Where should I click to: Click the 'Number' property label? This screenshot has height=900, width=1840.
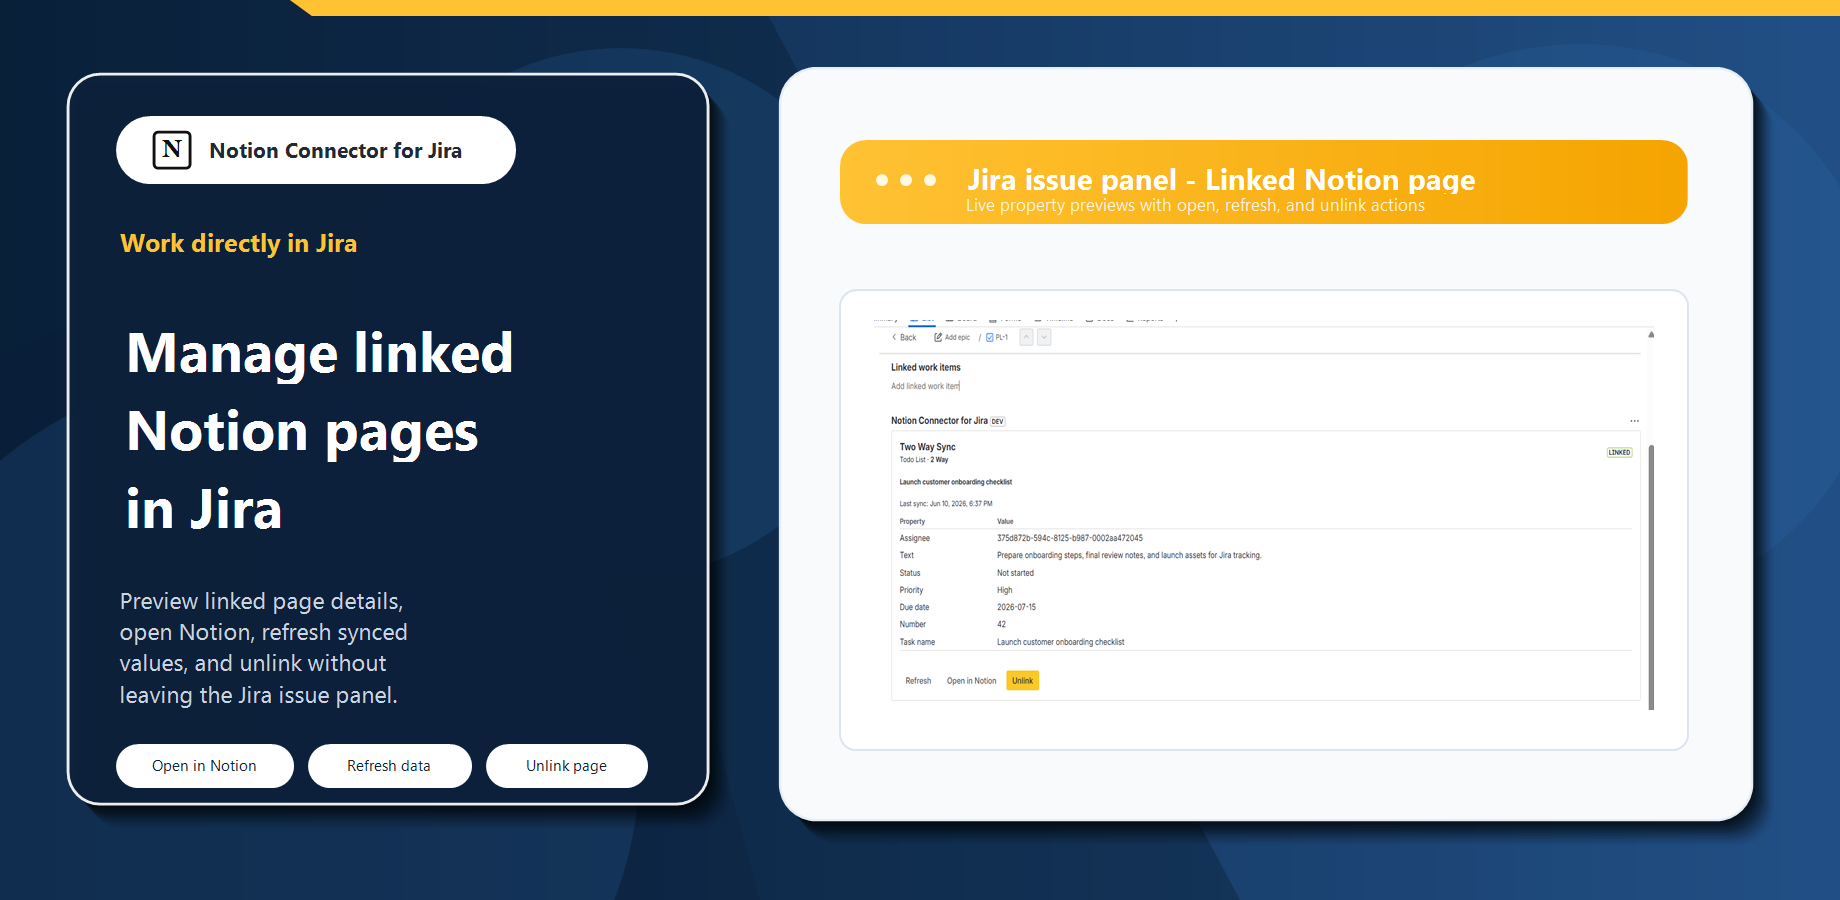click(x=912, y=624)
